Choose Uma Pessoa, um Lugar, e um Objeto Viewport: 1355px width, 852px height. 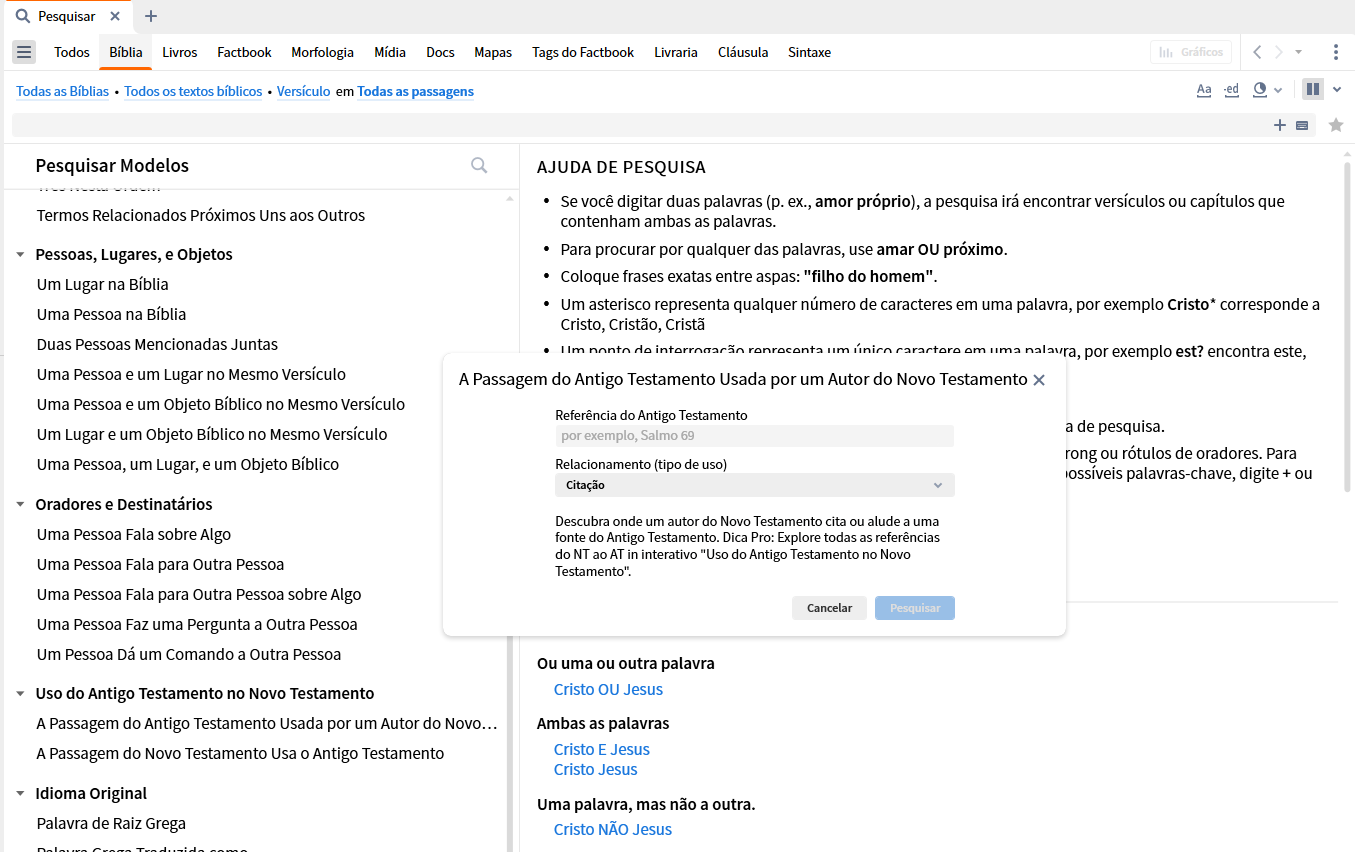pos(188,464)
